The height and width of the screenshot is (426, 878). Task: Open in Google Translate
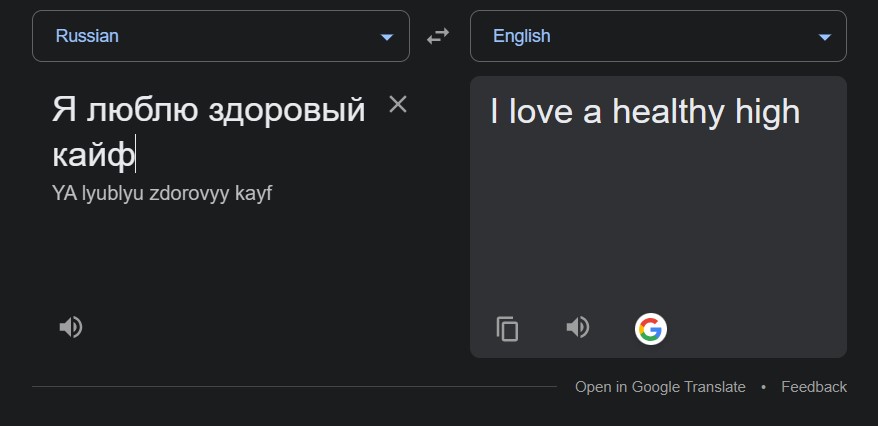point(660,387)
